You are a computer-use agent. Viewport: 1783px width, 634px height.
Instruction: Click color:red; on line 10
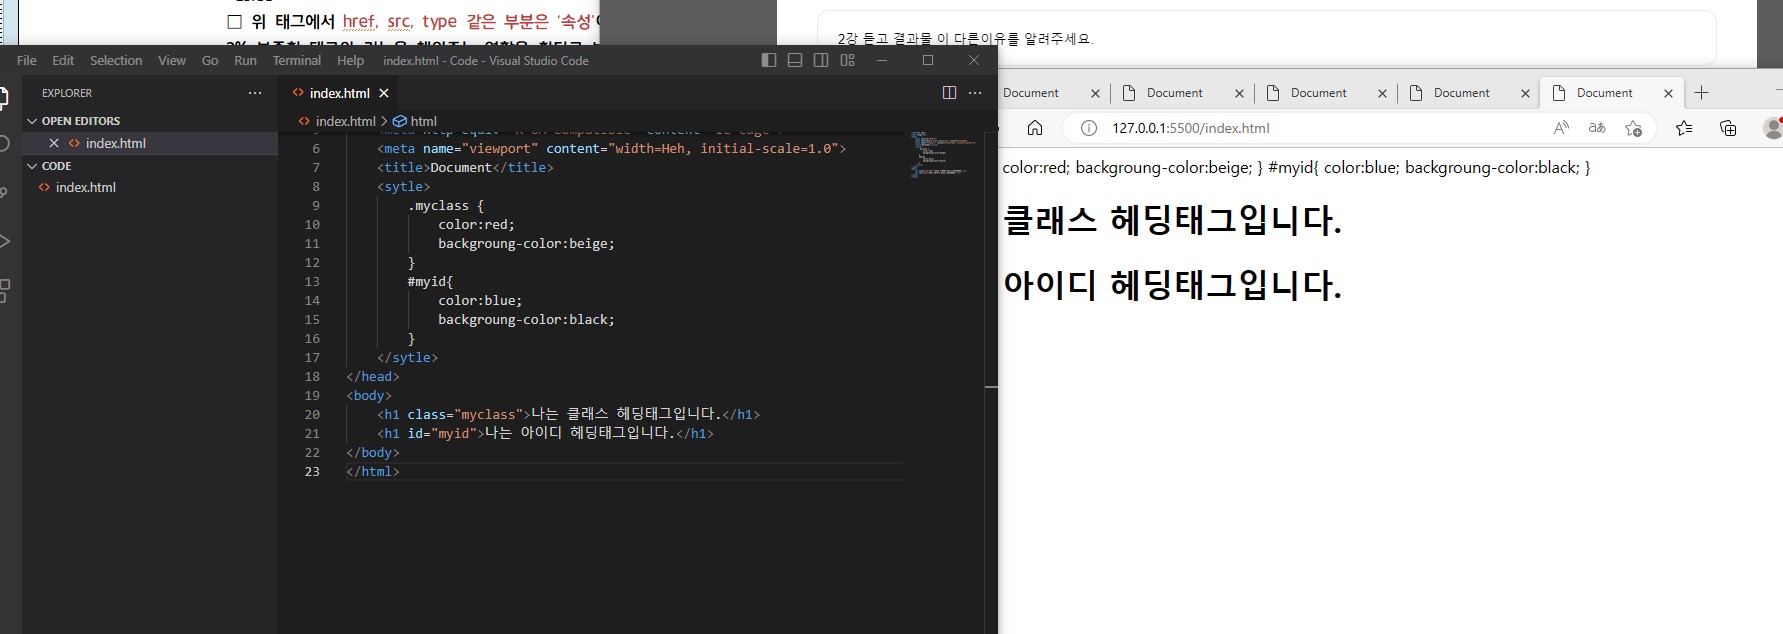coord(476,224)
